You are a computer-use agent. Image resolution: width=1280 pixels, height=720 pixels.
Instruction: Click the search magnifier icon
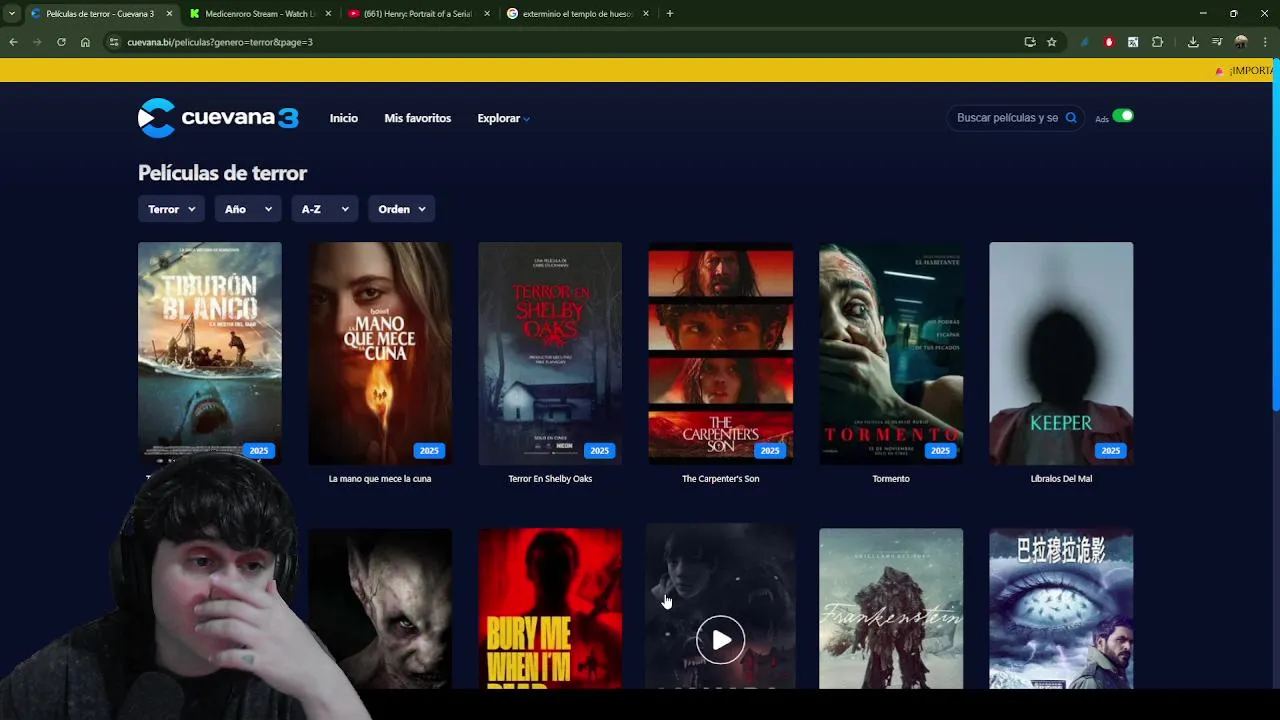point(1071,118)
